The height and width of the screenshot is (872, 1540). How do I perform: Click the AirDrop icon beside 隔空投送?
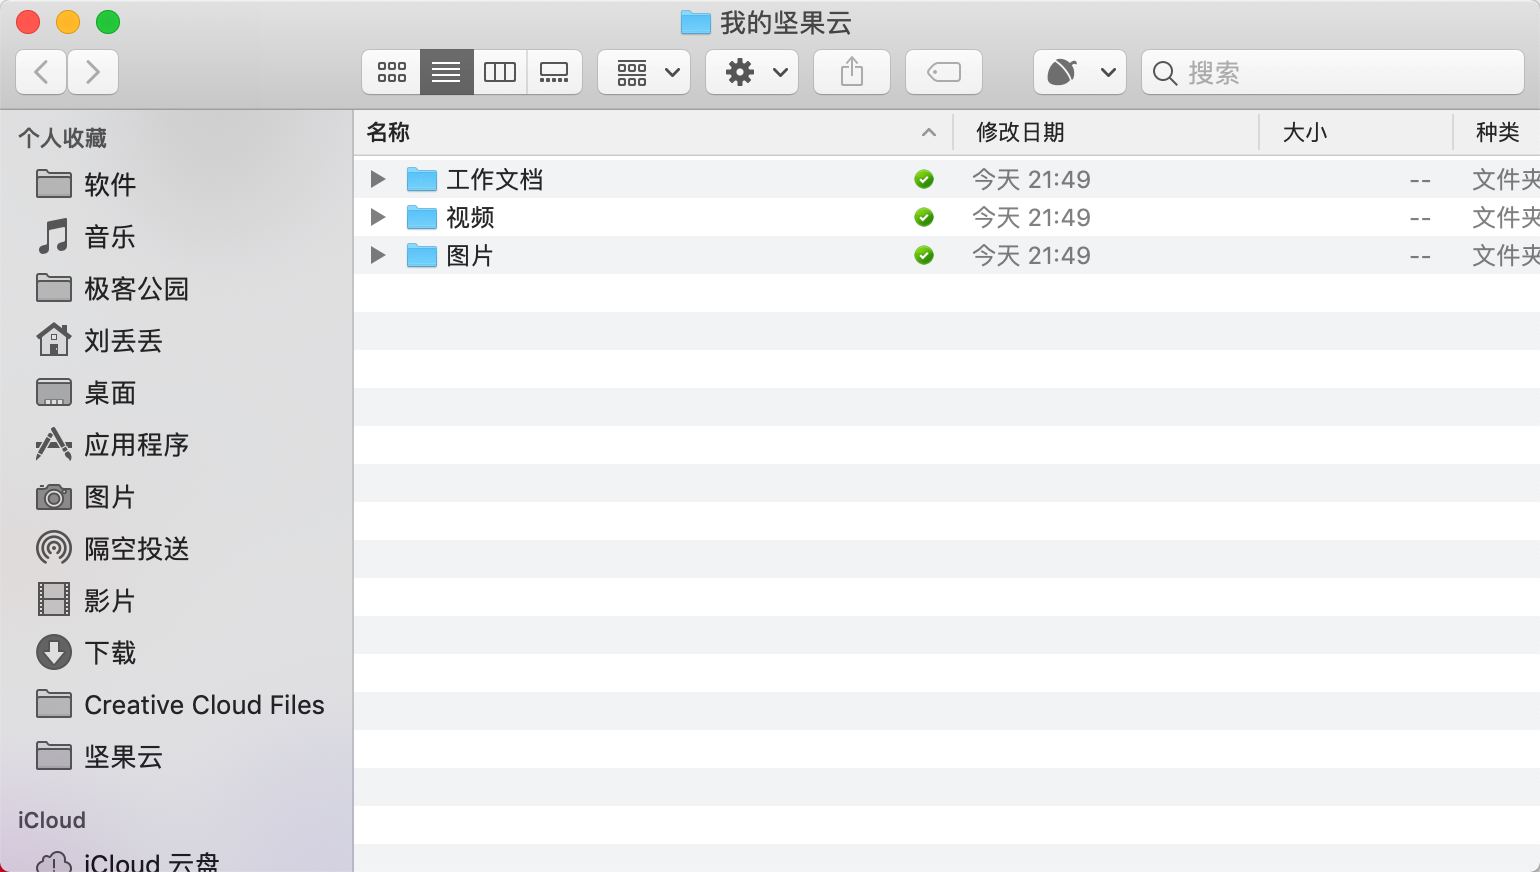[54, 548]
